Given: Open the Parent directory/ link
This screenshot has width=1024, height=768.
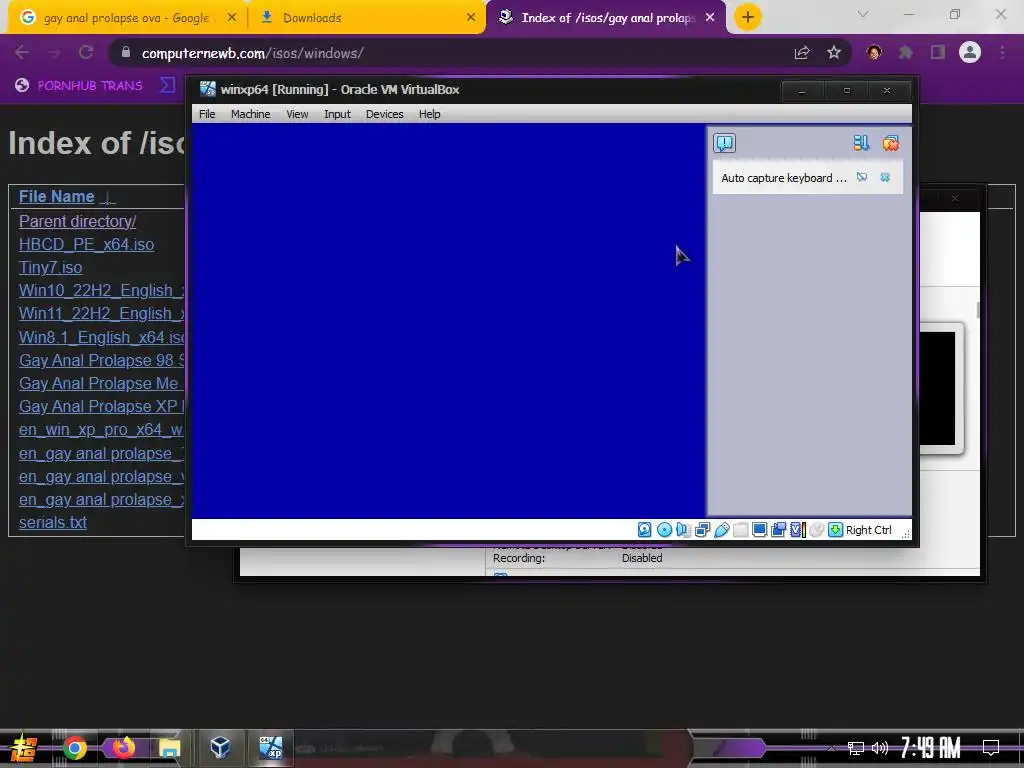Looking at the screenshot, I should tap(77, 221).
